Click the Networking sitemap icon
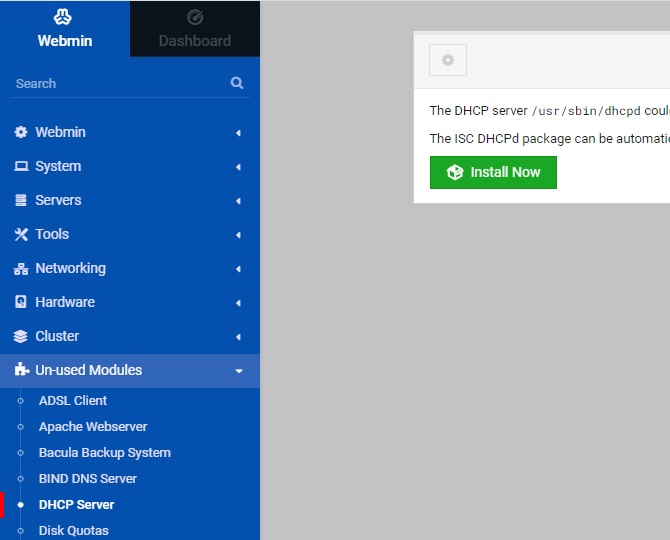Viewport: 670px width, 540px height. (21, 269)
